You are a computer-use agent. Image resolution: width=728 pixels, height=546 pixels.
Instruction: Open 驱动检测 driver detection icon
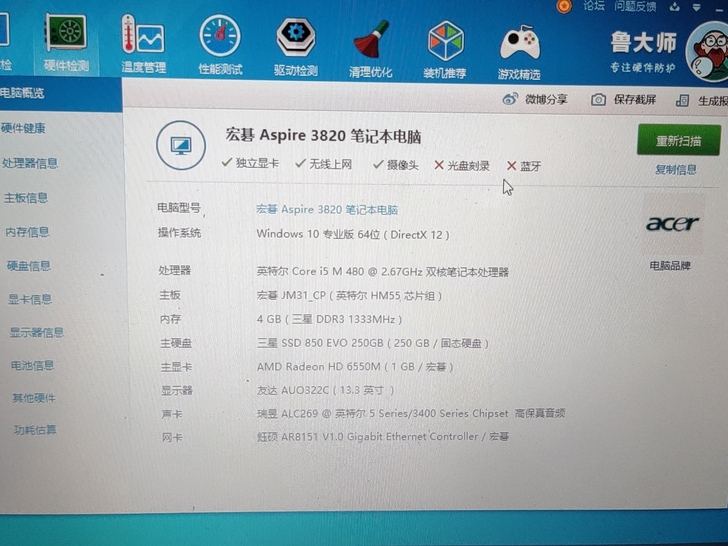[x=296, y=47]
